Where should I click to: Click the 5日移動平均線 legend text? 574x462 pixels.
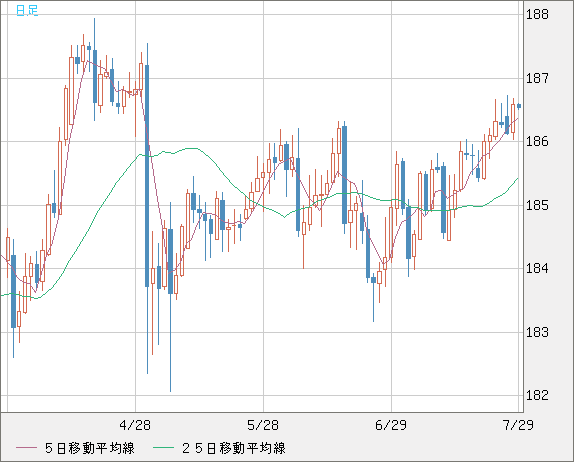[x=90, y=448]
